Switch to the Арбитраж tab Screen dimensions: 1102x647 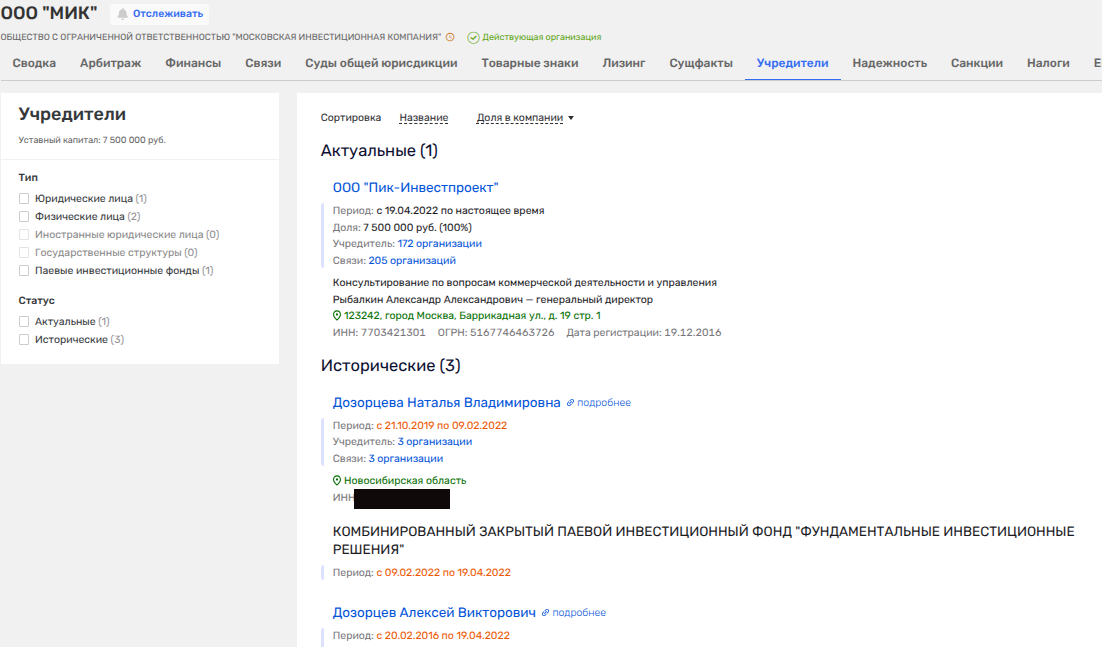(x=110, y=63)
